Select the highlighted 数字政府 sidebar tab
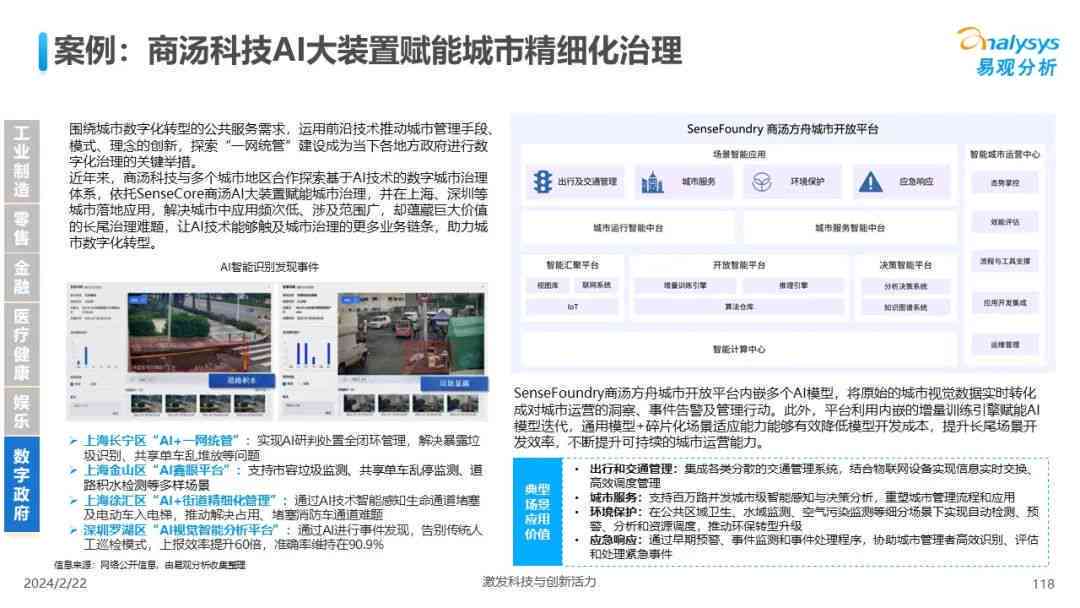Screen dimensions: 1080x608 [x=22, y=484]
